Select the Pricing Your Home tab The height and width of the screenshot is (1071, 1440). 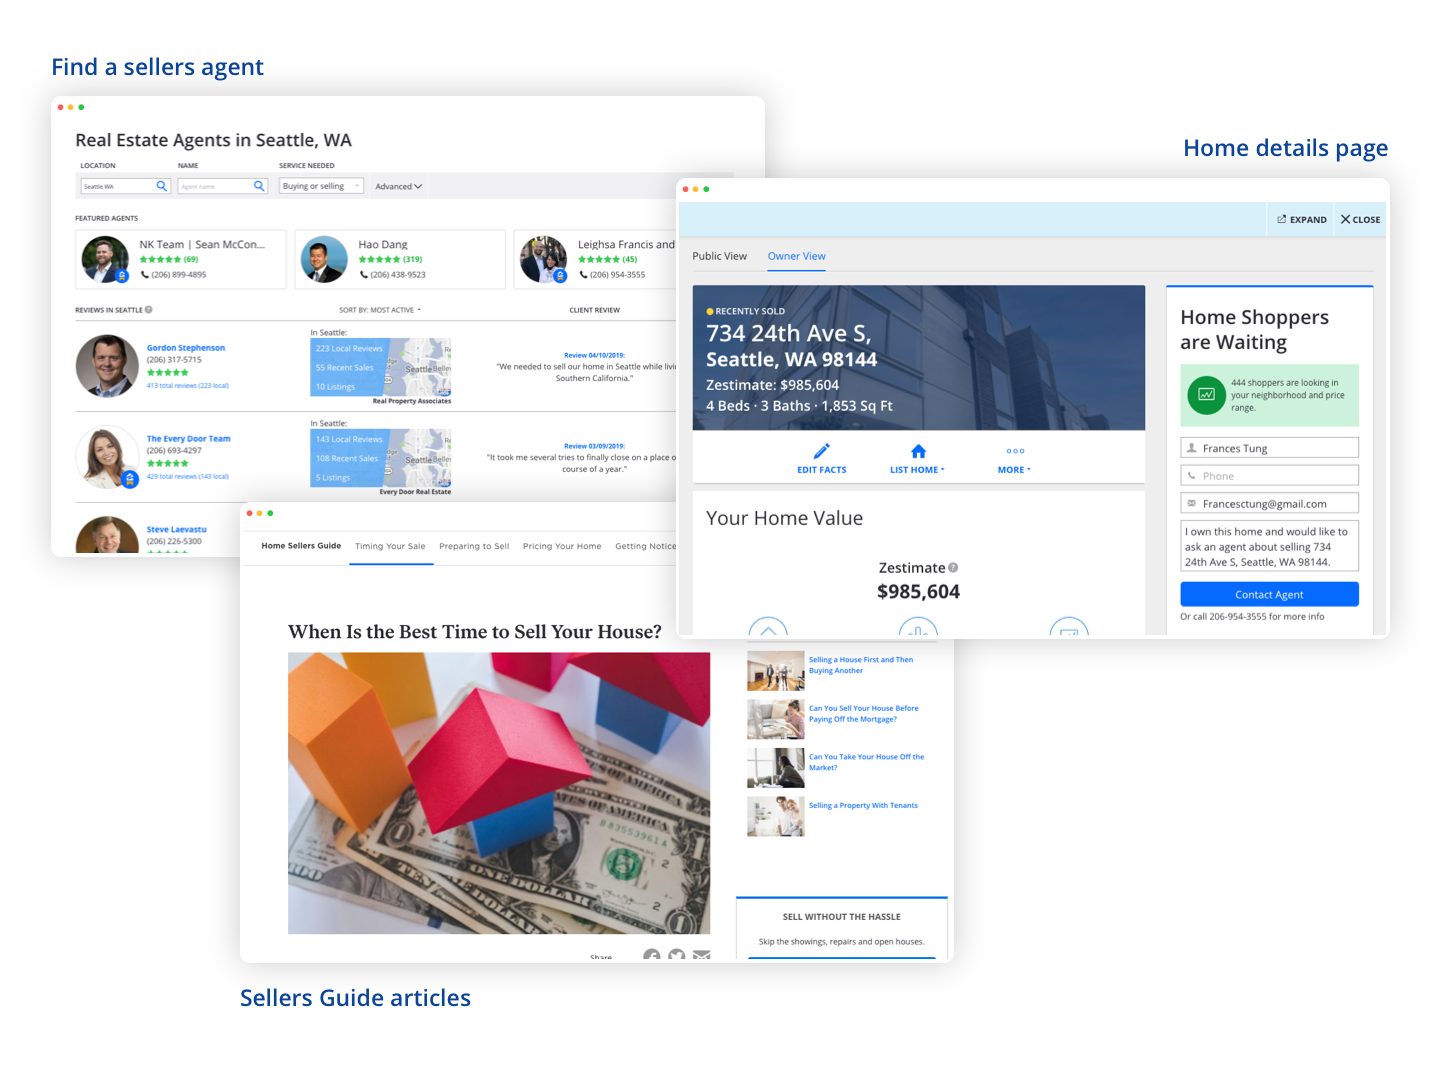point(562,547)
